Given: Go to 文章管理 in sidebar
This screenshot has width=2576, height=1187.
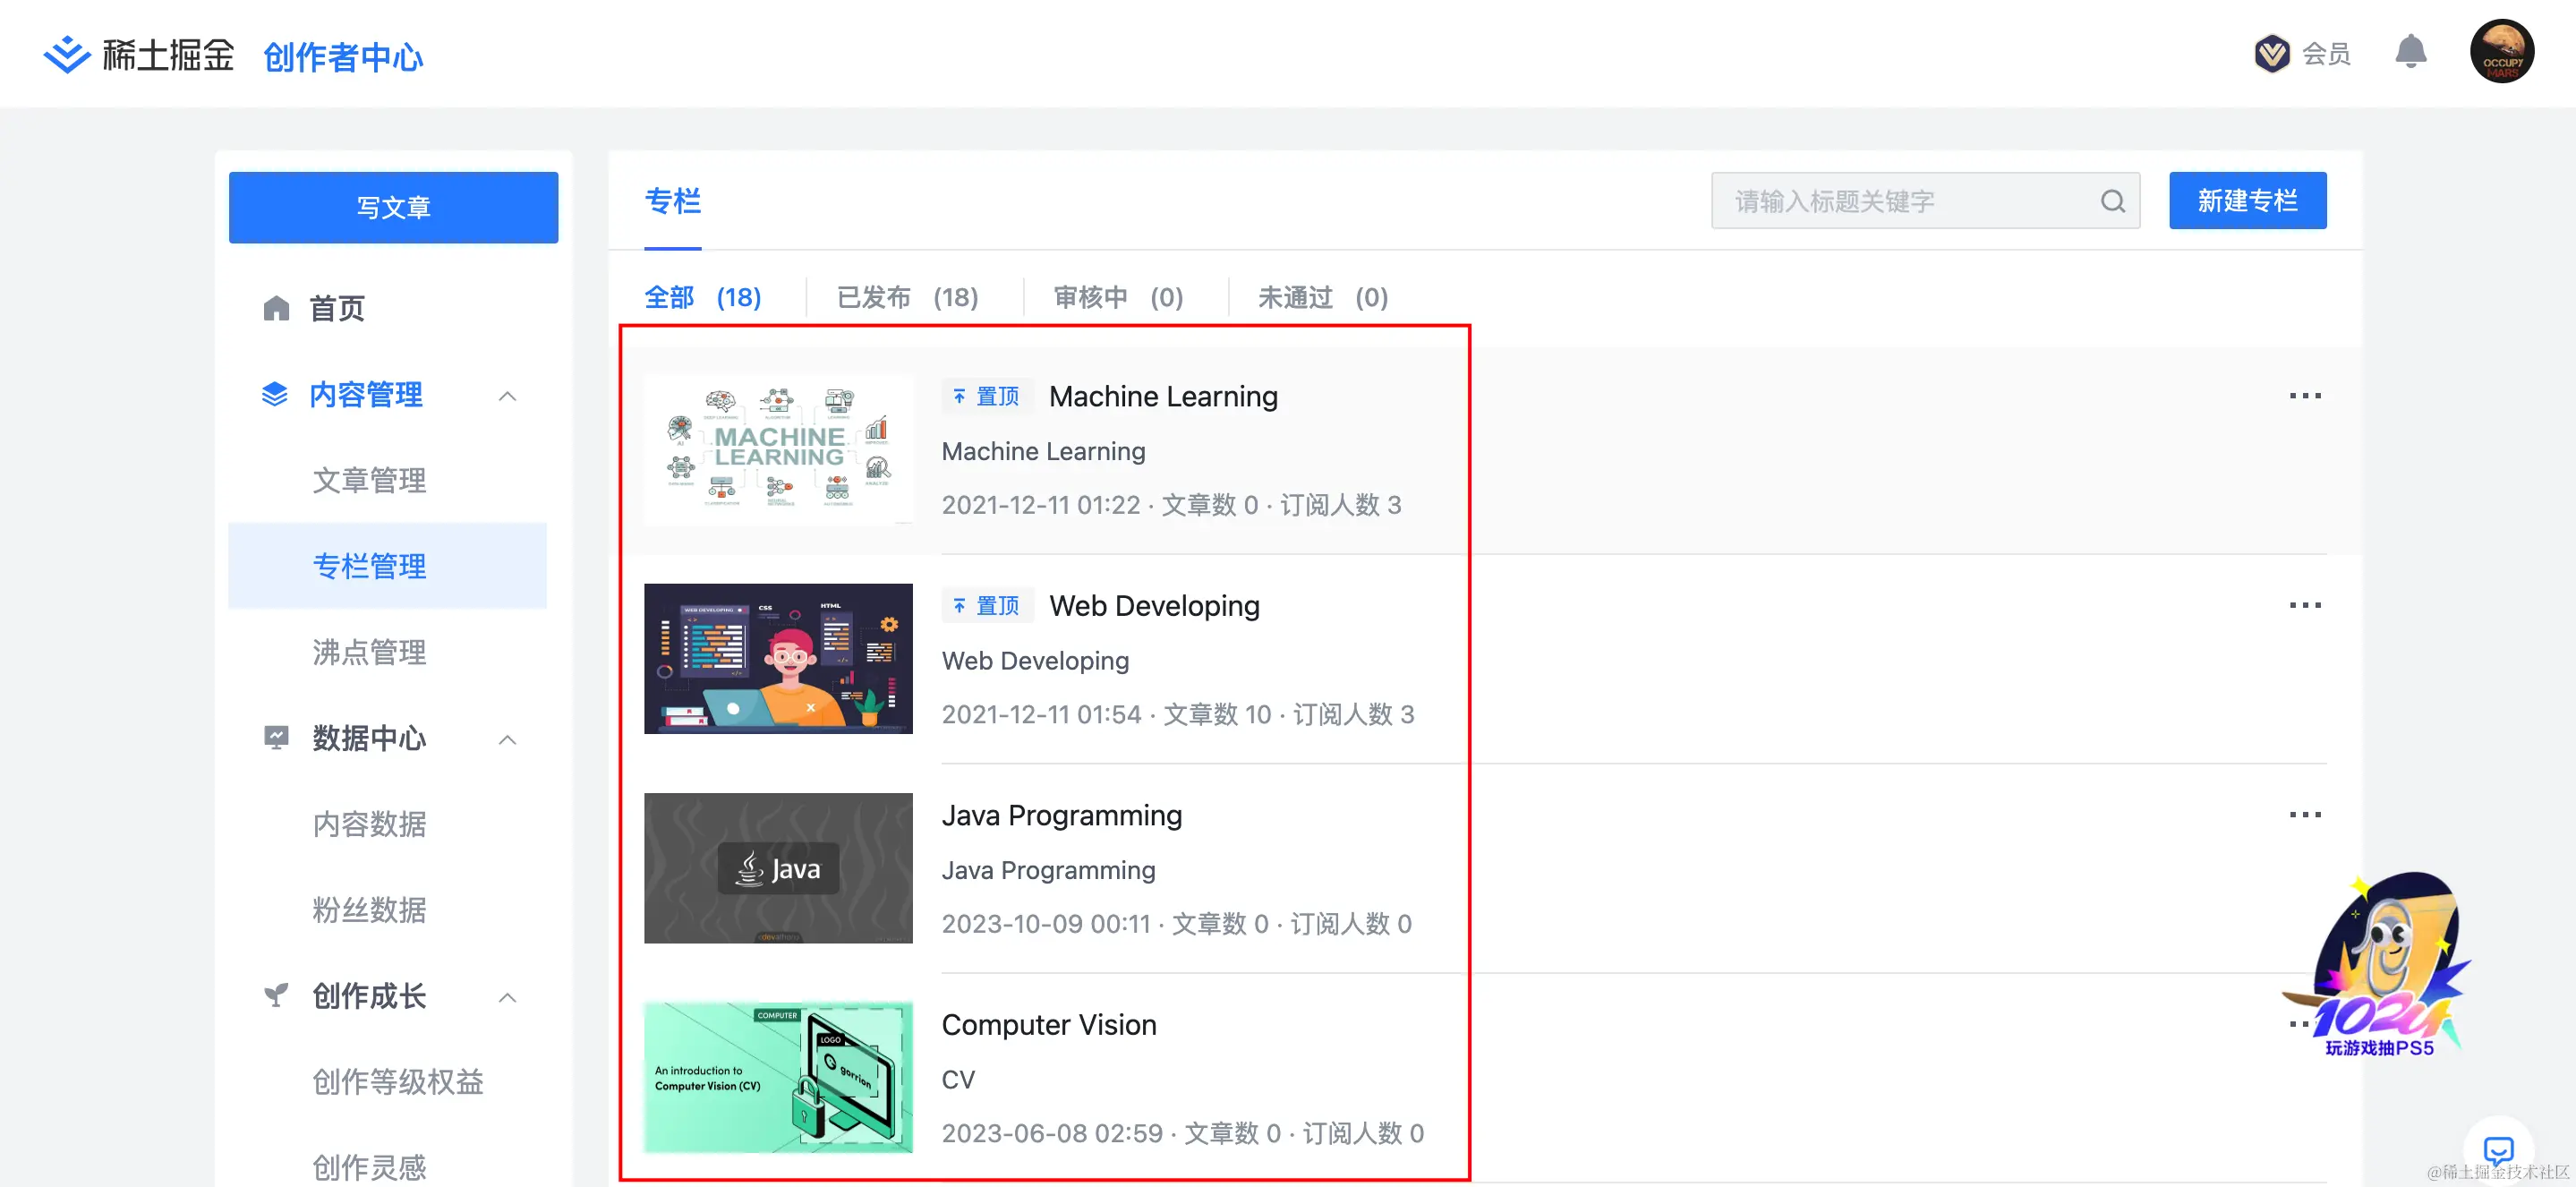Looking at the screenshot, I should (369, 481).
